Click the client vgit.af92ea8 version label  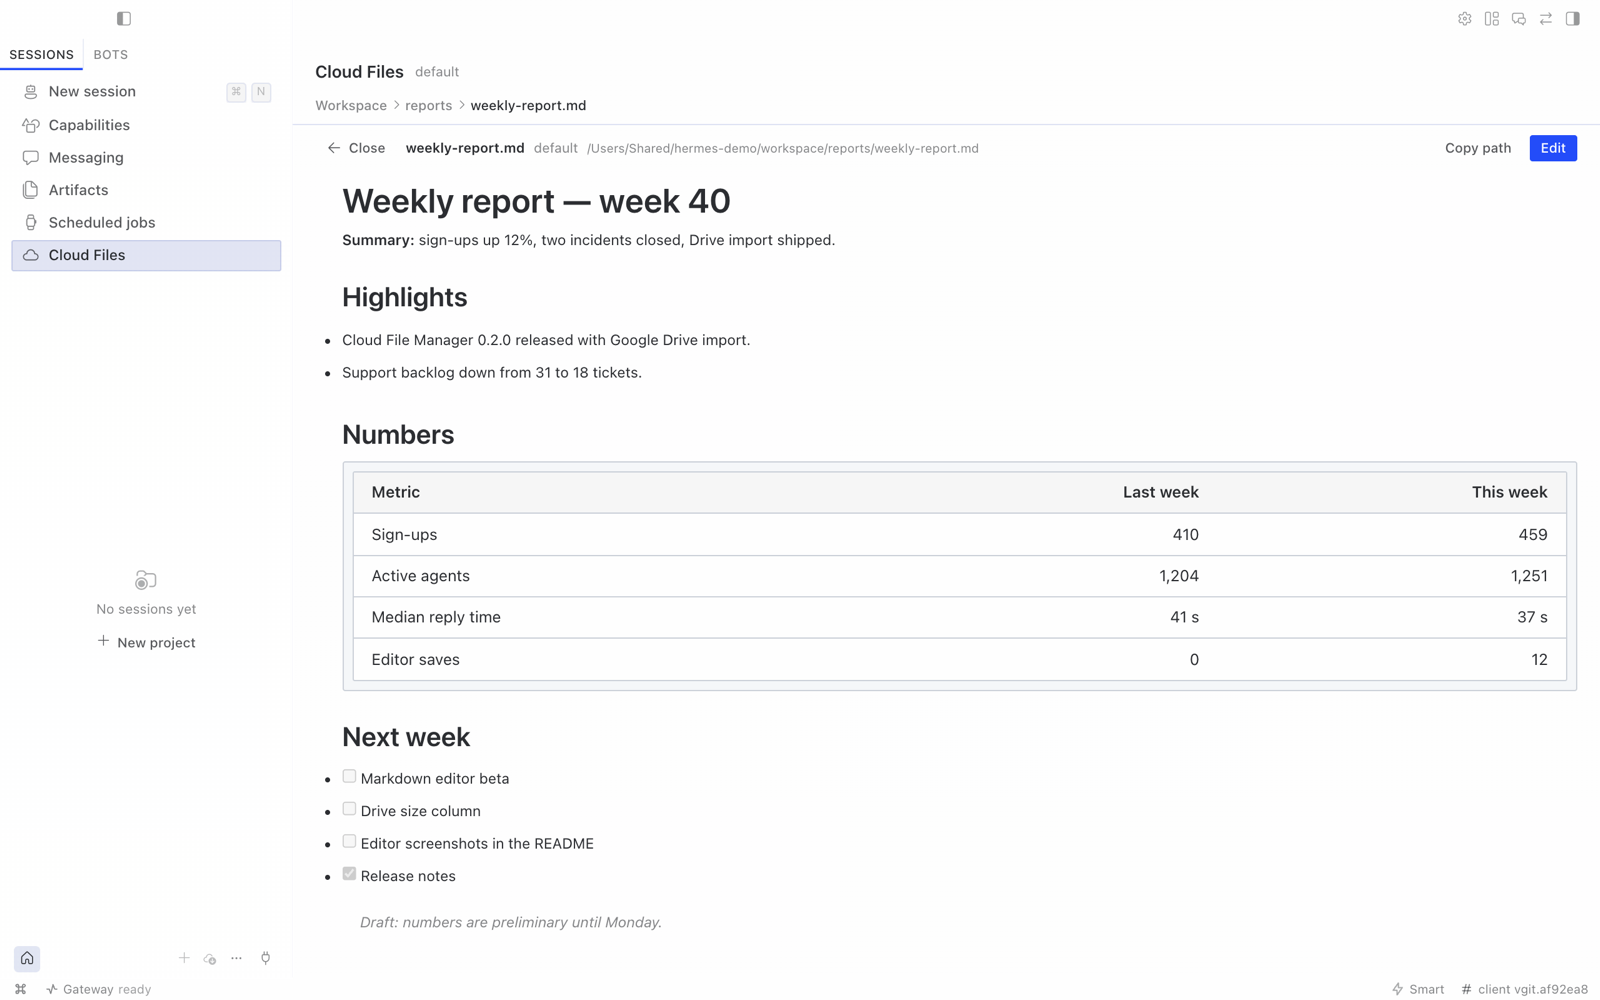1524,989
